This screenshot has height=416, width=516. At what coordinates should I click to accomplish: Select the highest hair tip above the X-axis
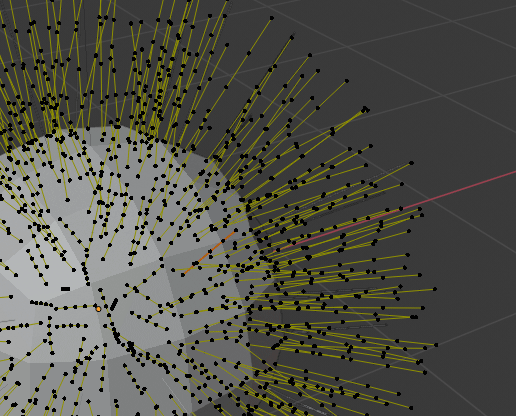click(411, 163)
